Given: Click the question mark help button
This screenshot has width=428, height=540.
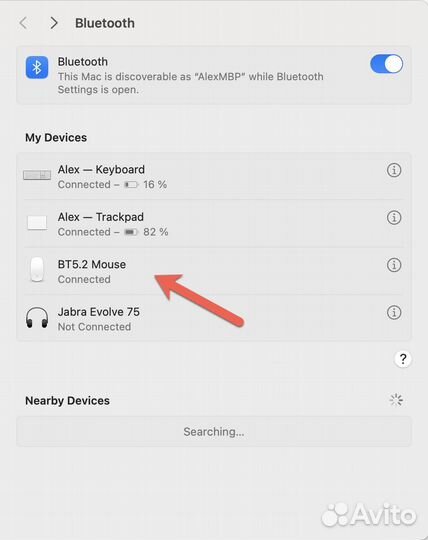Looking at the screenshot, I should click(403, 359).
